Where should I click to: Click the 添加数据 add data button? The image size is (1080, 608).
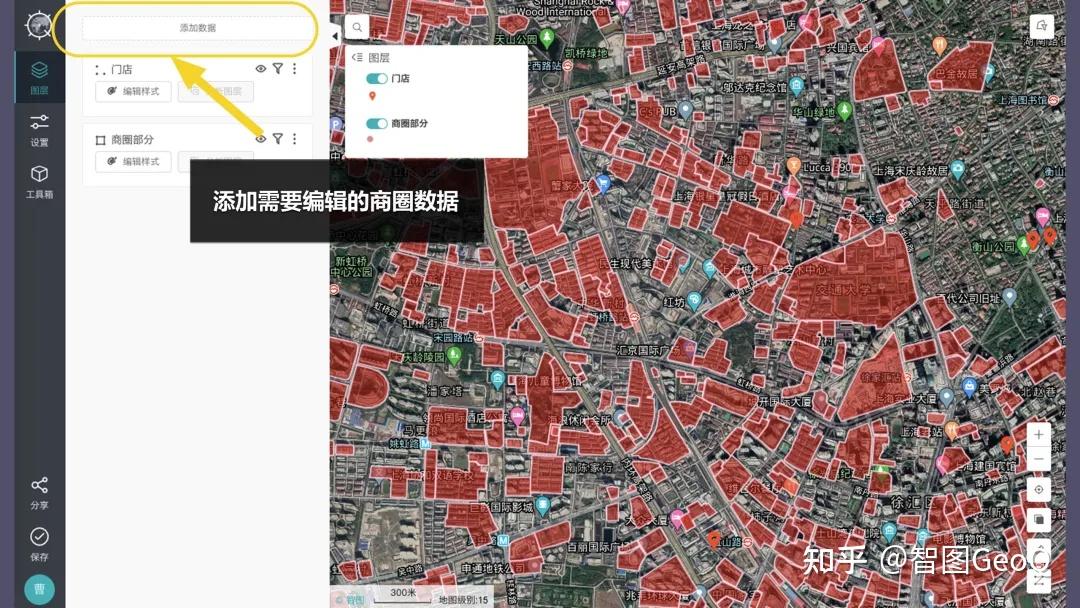(x=197, y=27)
